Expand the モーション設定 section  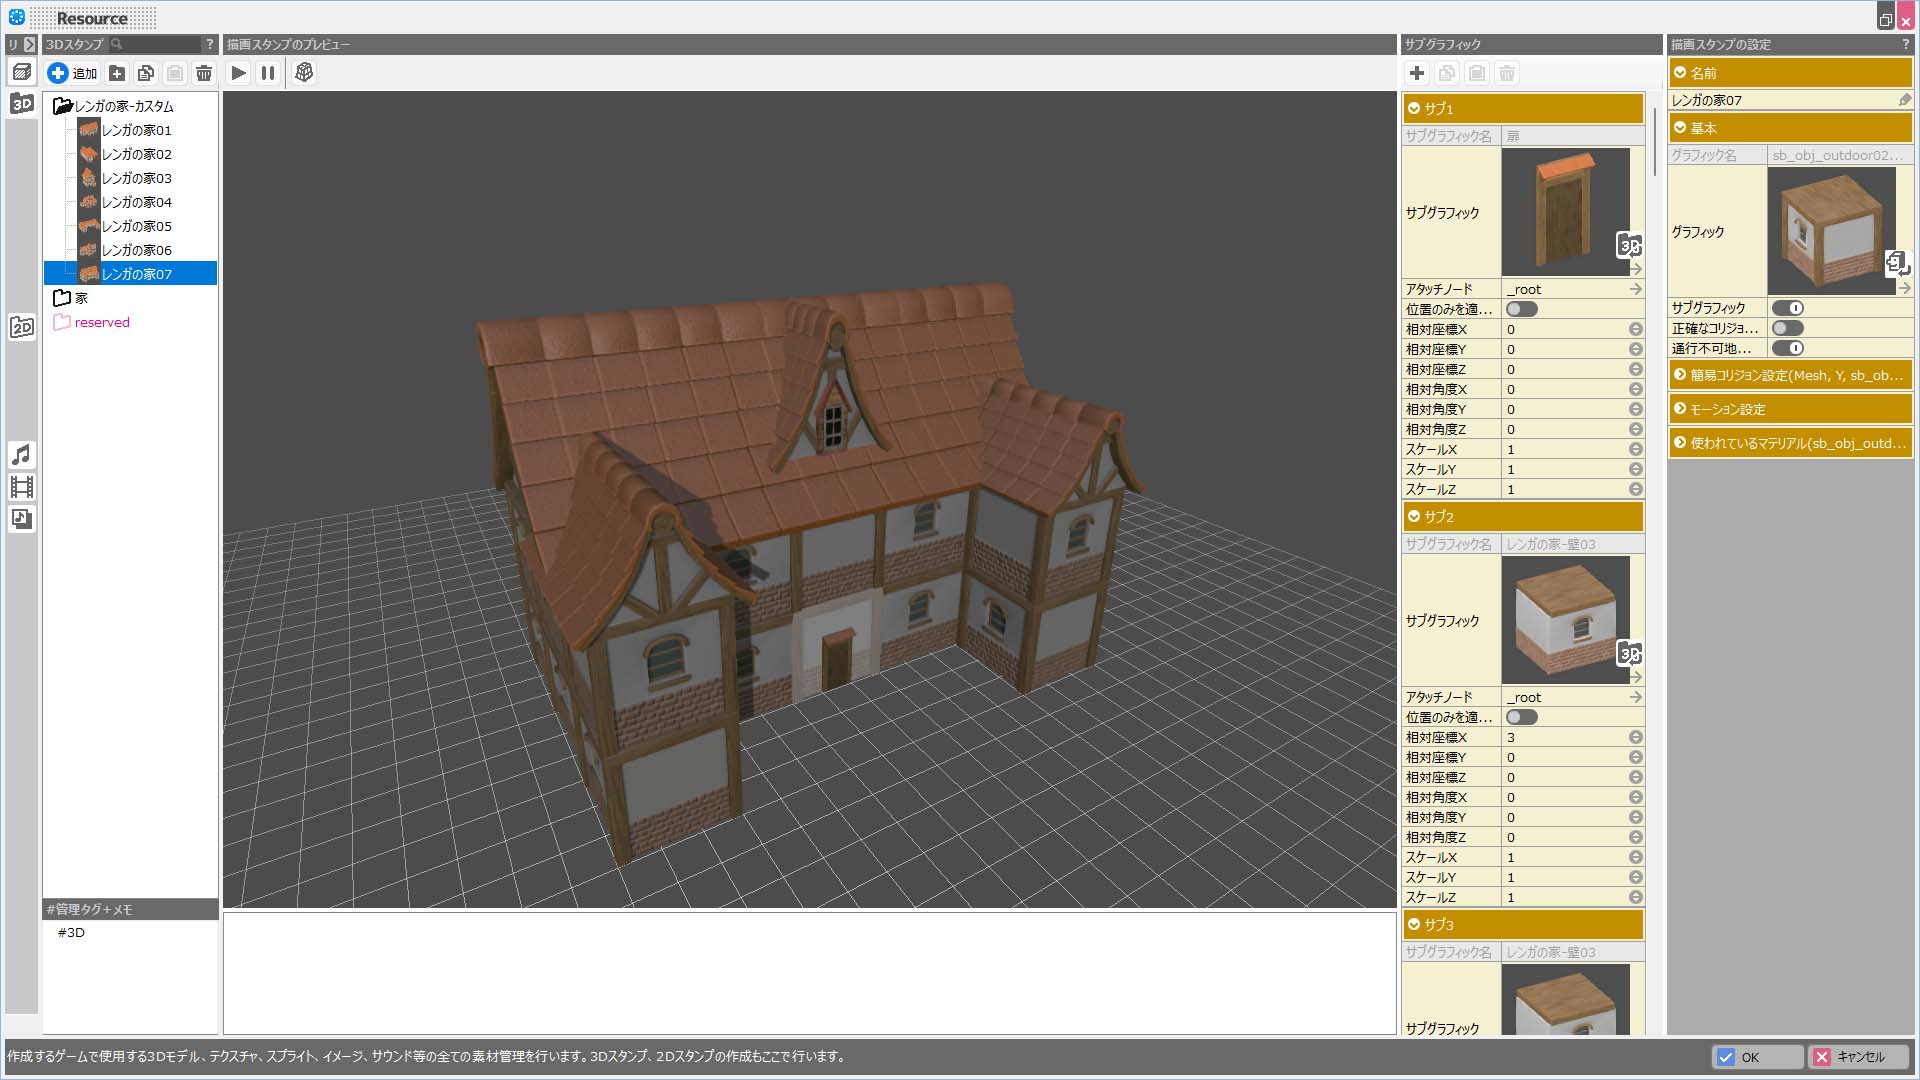(x=1790, y=409)
